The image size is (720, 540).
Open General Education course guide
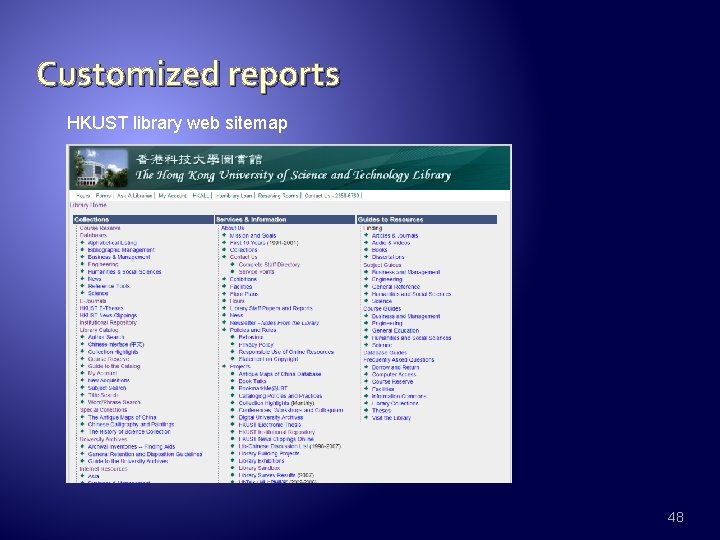click(395, 331)
